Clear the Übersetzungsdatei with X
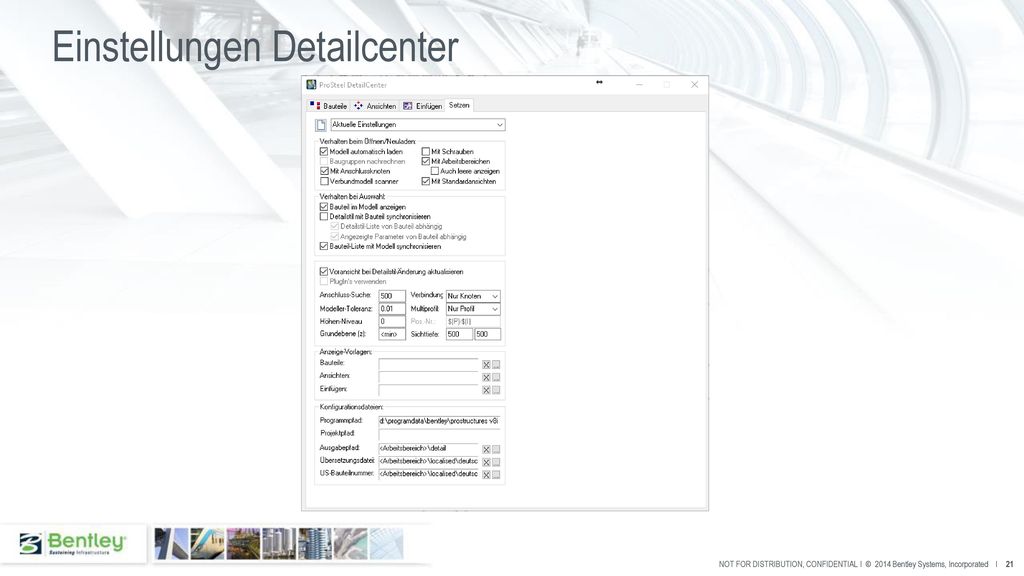The width and height of the screenshot is (1024, 576). (x=486, y=462)
